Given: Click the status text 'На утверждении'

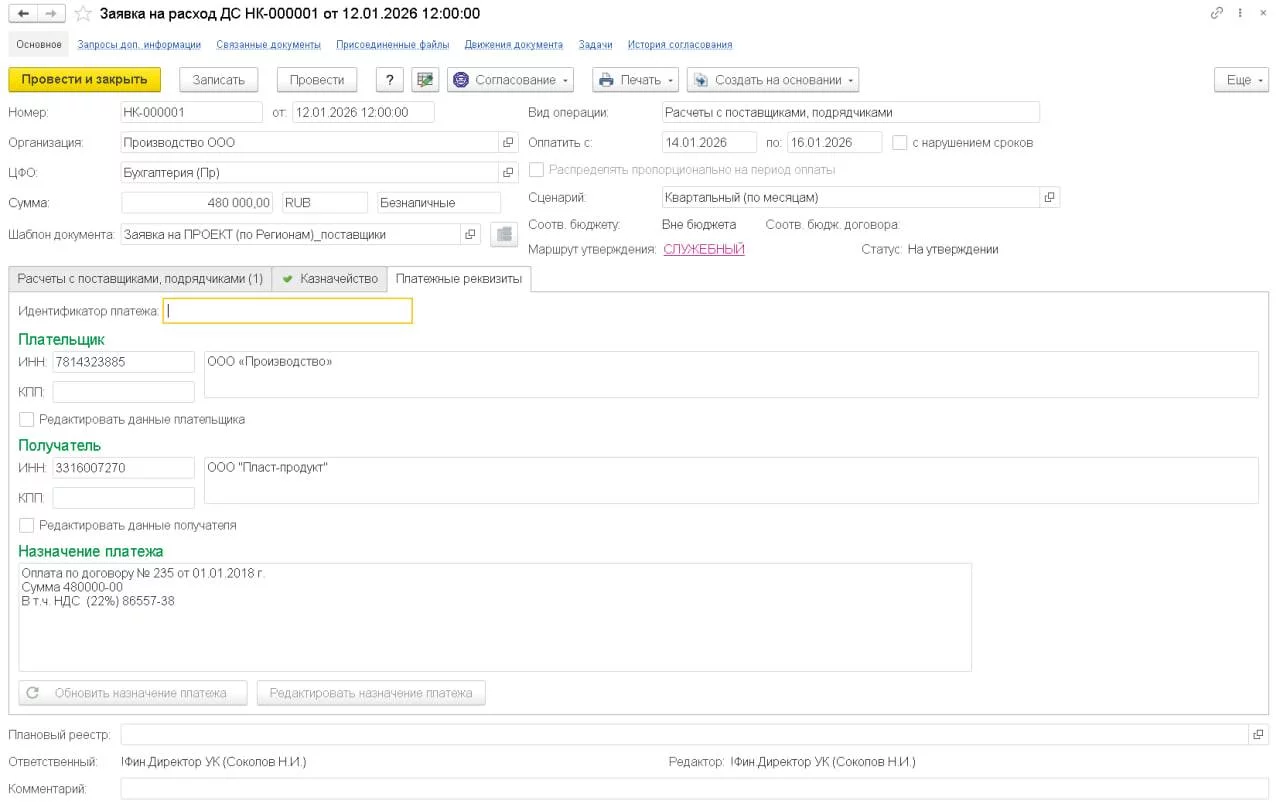Looking at the screenshot, I should [x=953, y=250].
